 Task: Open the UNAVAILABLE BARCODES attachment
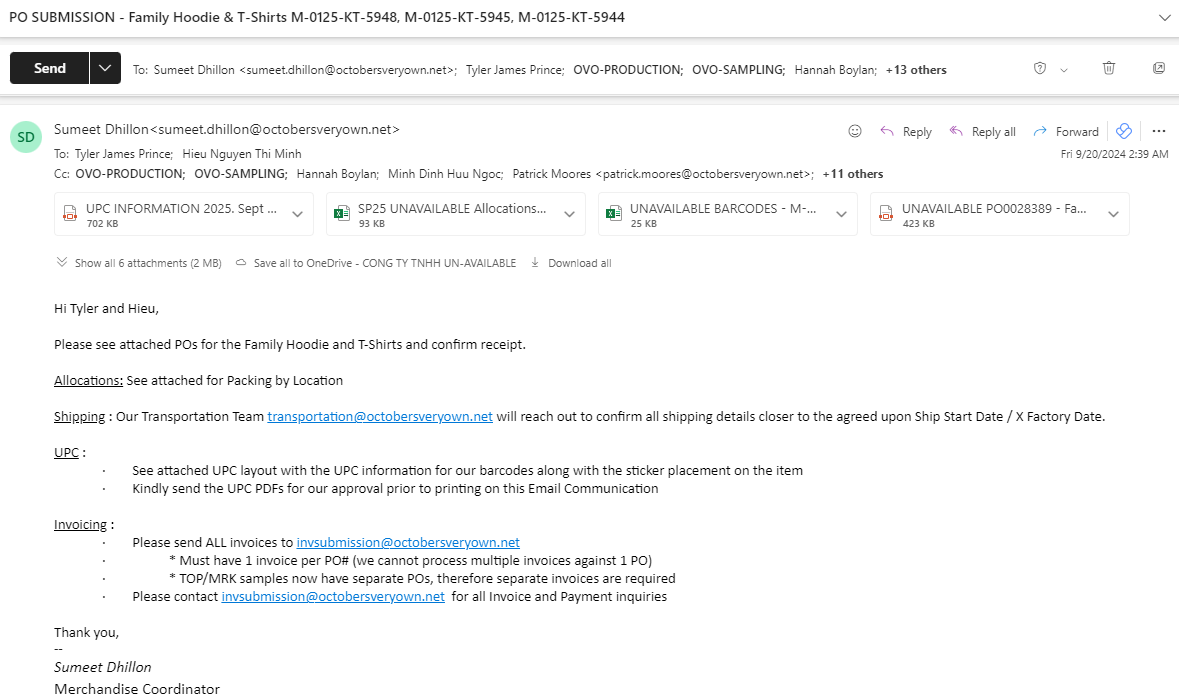click(x=718, y=214)
